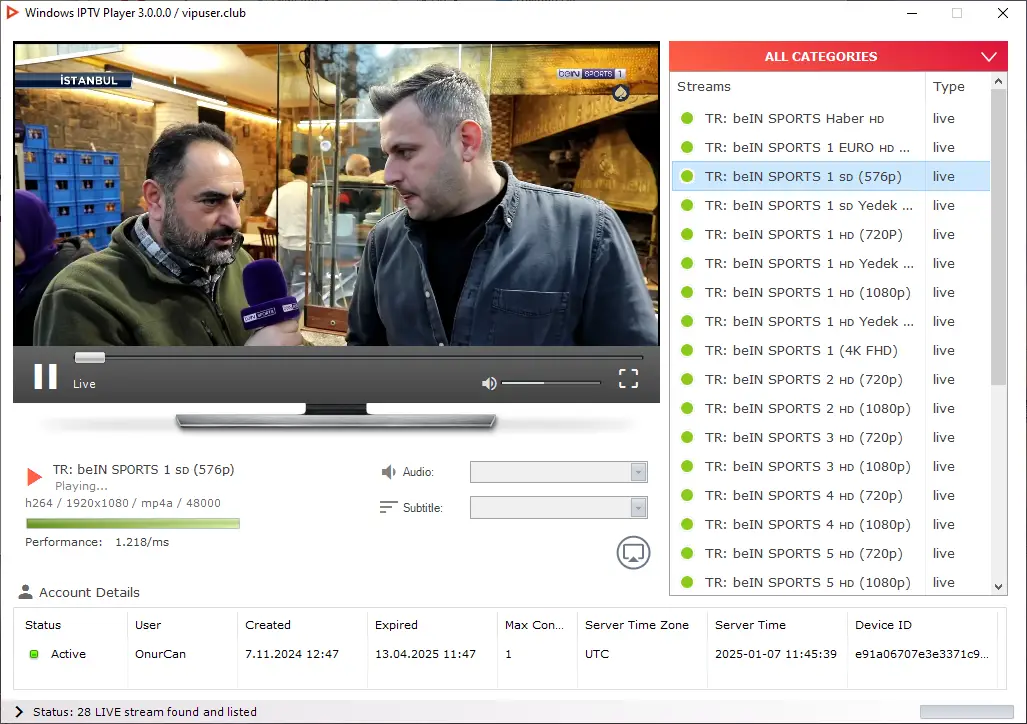
Task: Pause the live video playback
Action: pyautogui.click(x=45, y=377)
